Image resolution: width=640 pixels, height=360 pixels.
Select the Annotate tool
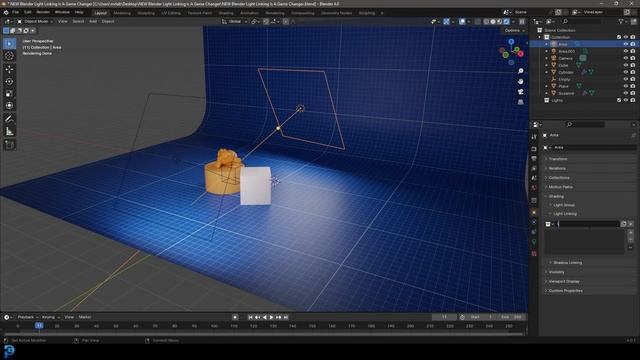(9, 119)
